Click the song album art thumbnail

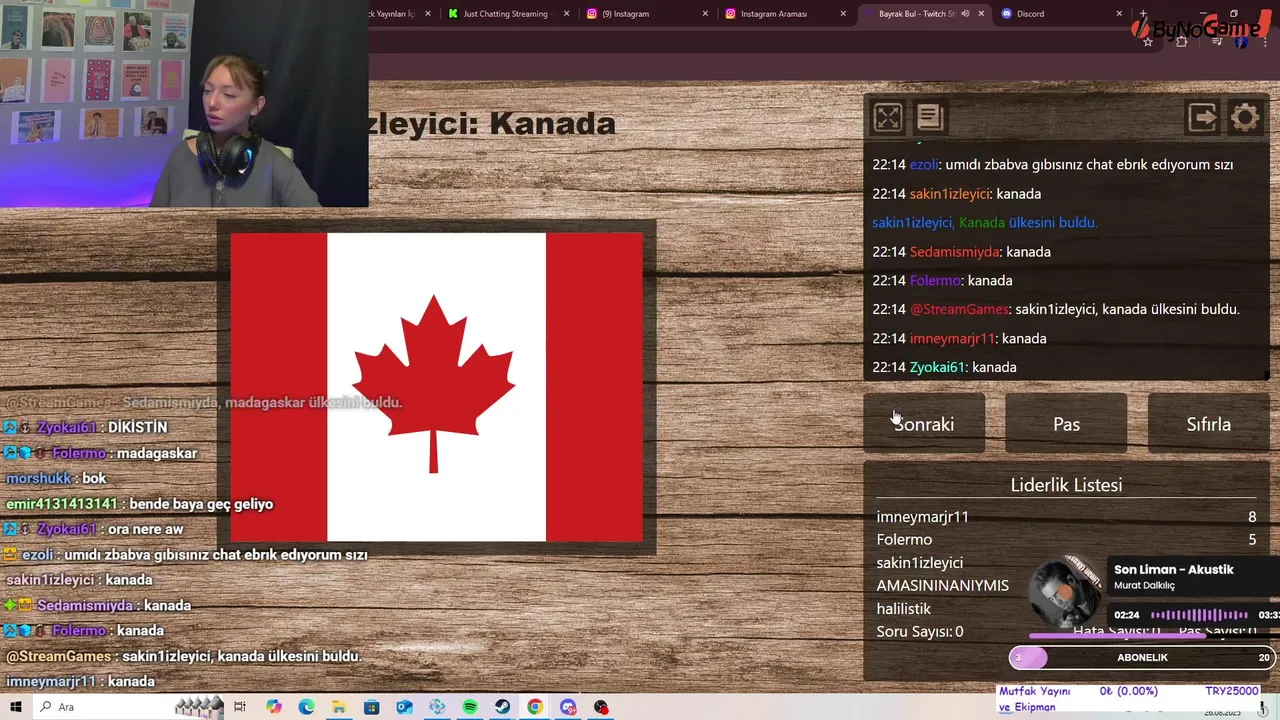pyautogui.click(x=1068, y=593)
